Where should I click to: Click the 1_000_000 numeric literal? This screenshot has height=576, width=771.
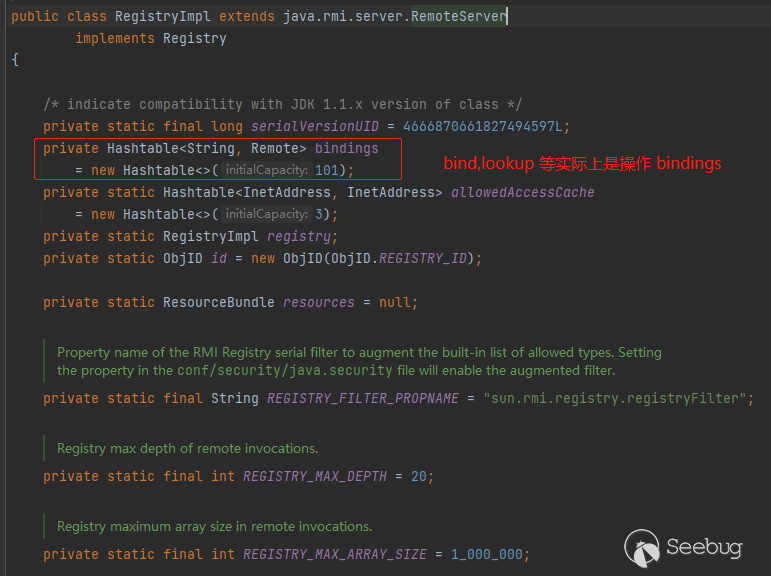tap(489, 554)
